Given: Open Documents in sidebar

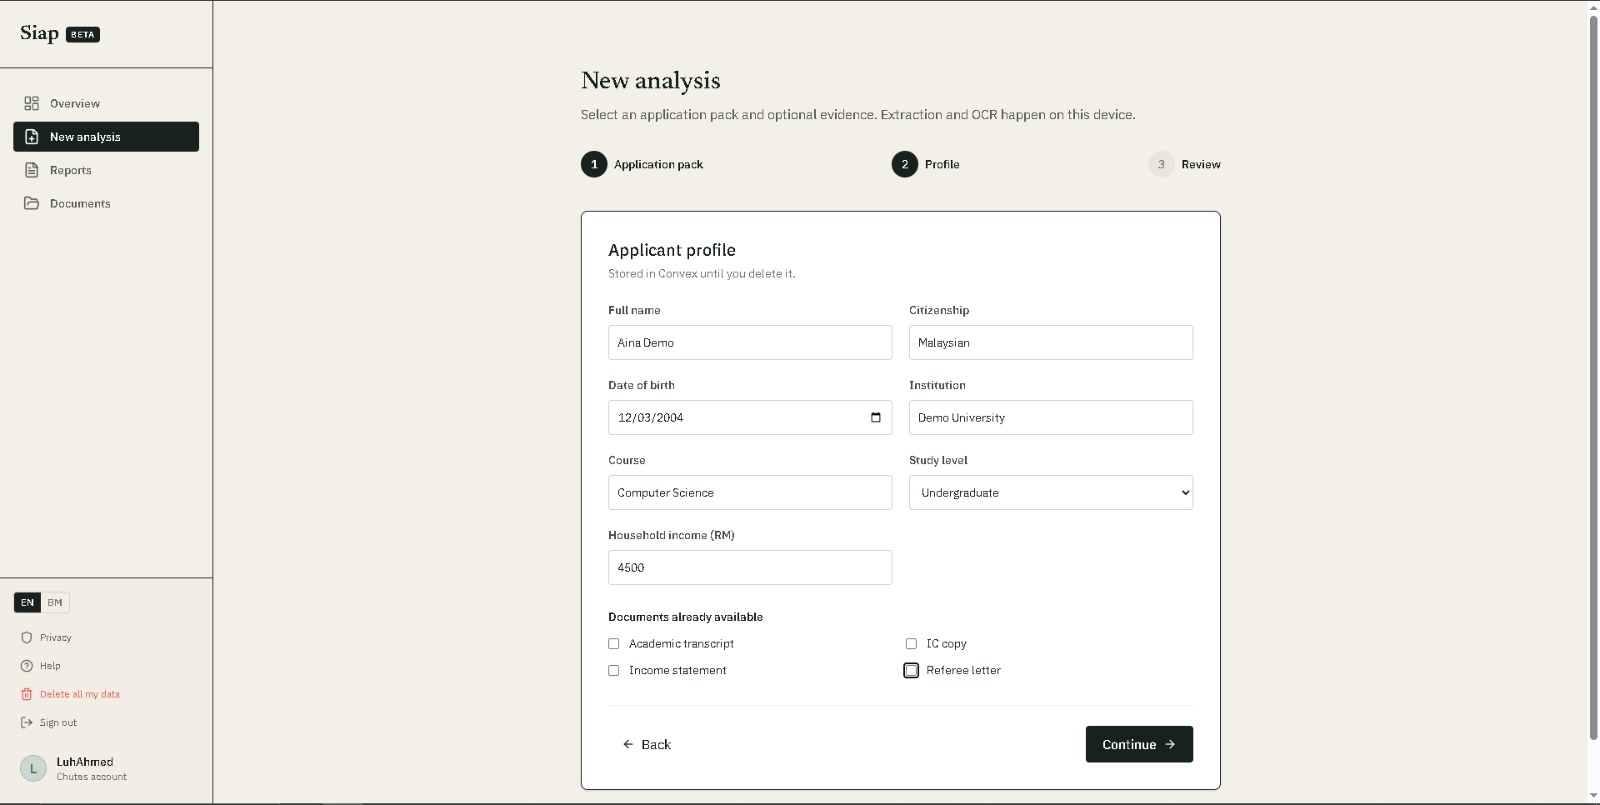Looking at the screenshot, I should 106,203.
